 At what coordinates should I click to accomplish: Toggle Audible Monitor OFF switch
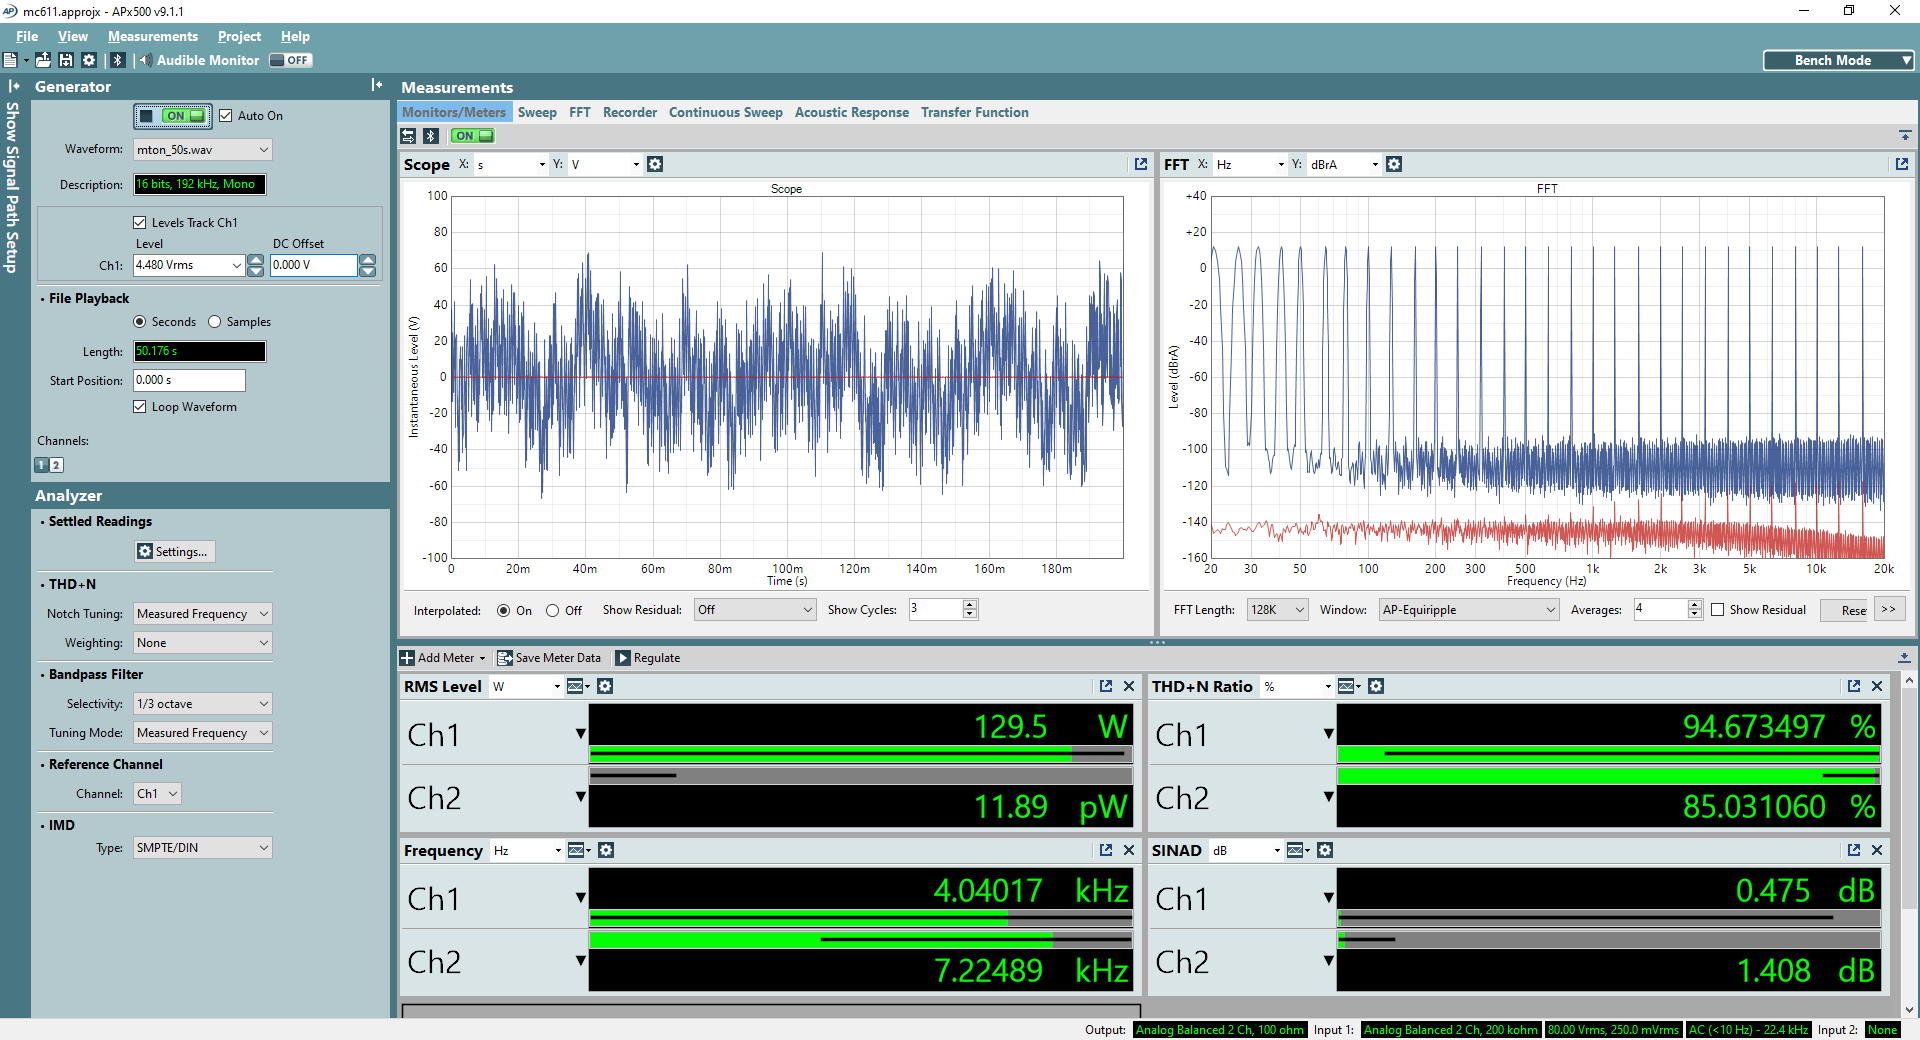[290, 60]
